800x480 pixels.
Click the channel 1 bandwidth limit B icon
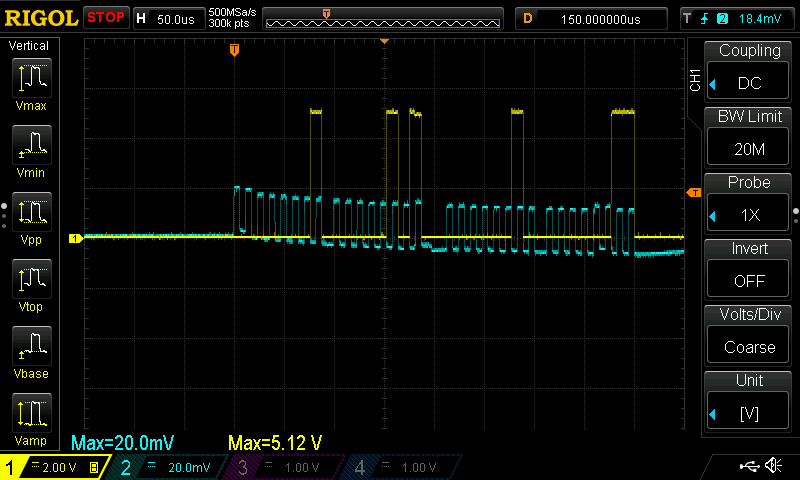click(94, 467)
